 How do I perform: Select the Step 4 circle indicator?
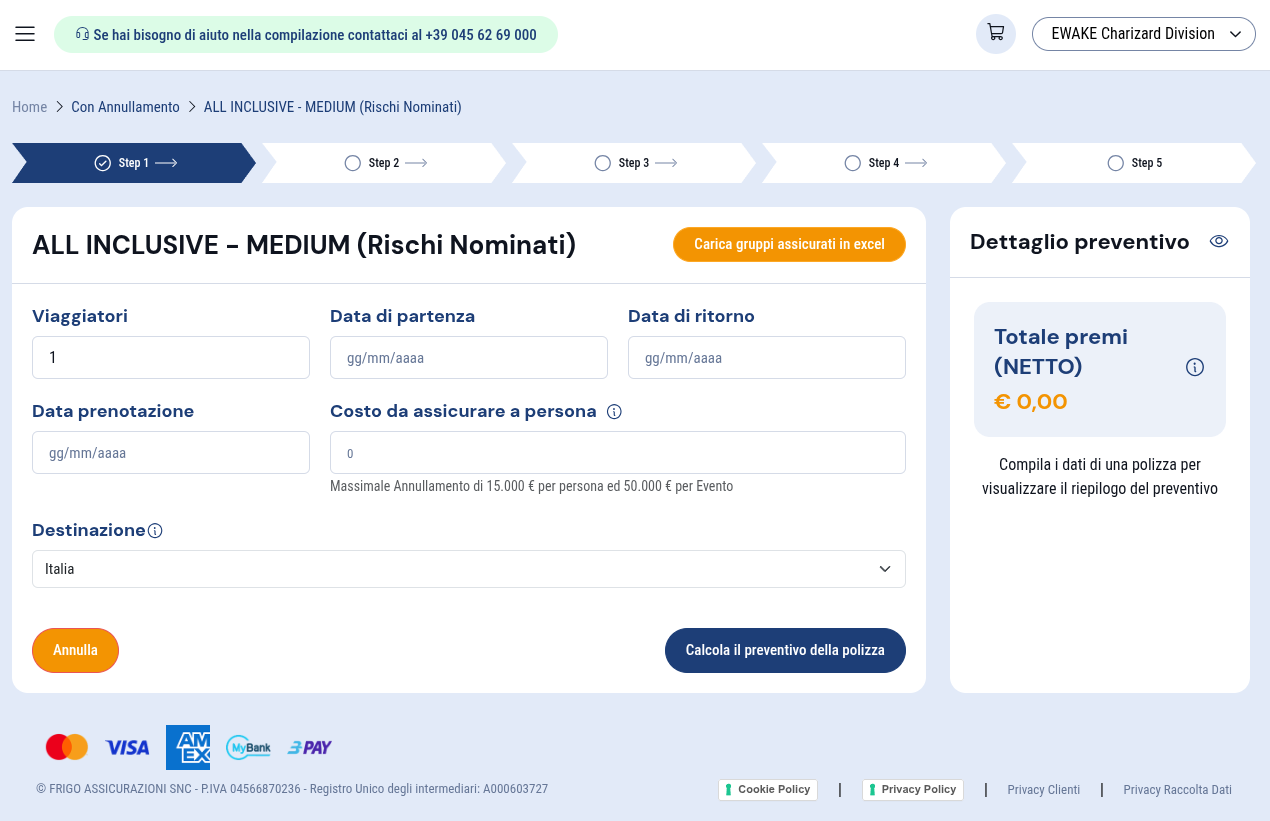pos(852,163)
